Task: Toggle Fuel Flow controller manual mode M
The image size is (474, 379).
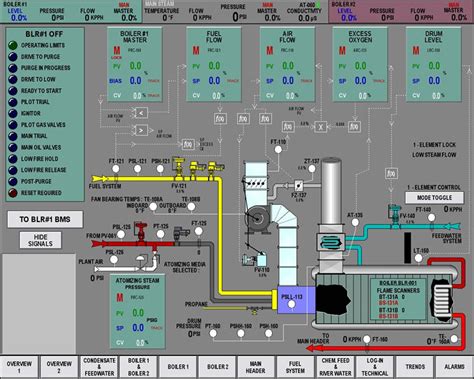Action: tap(196, 51)
